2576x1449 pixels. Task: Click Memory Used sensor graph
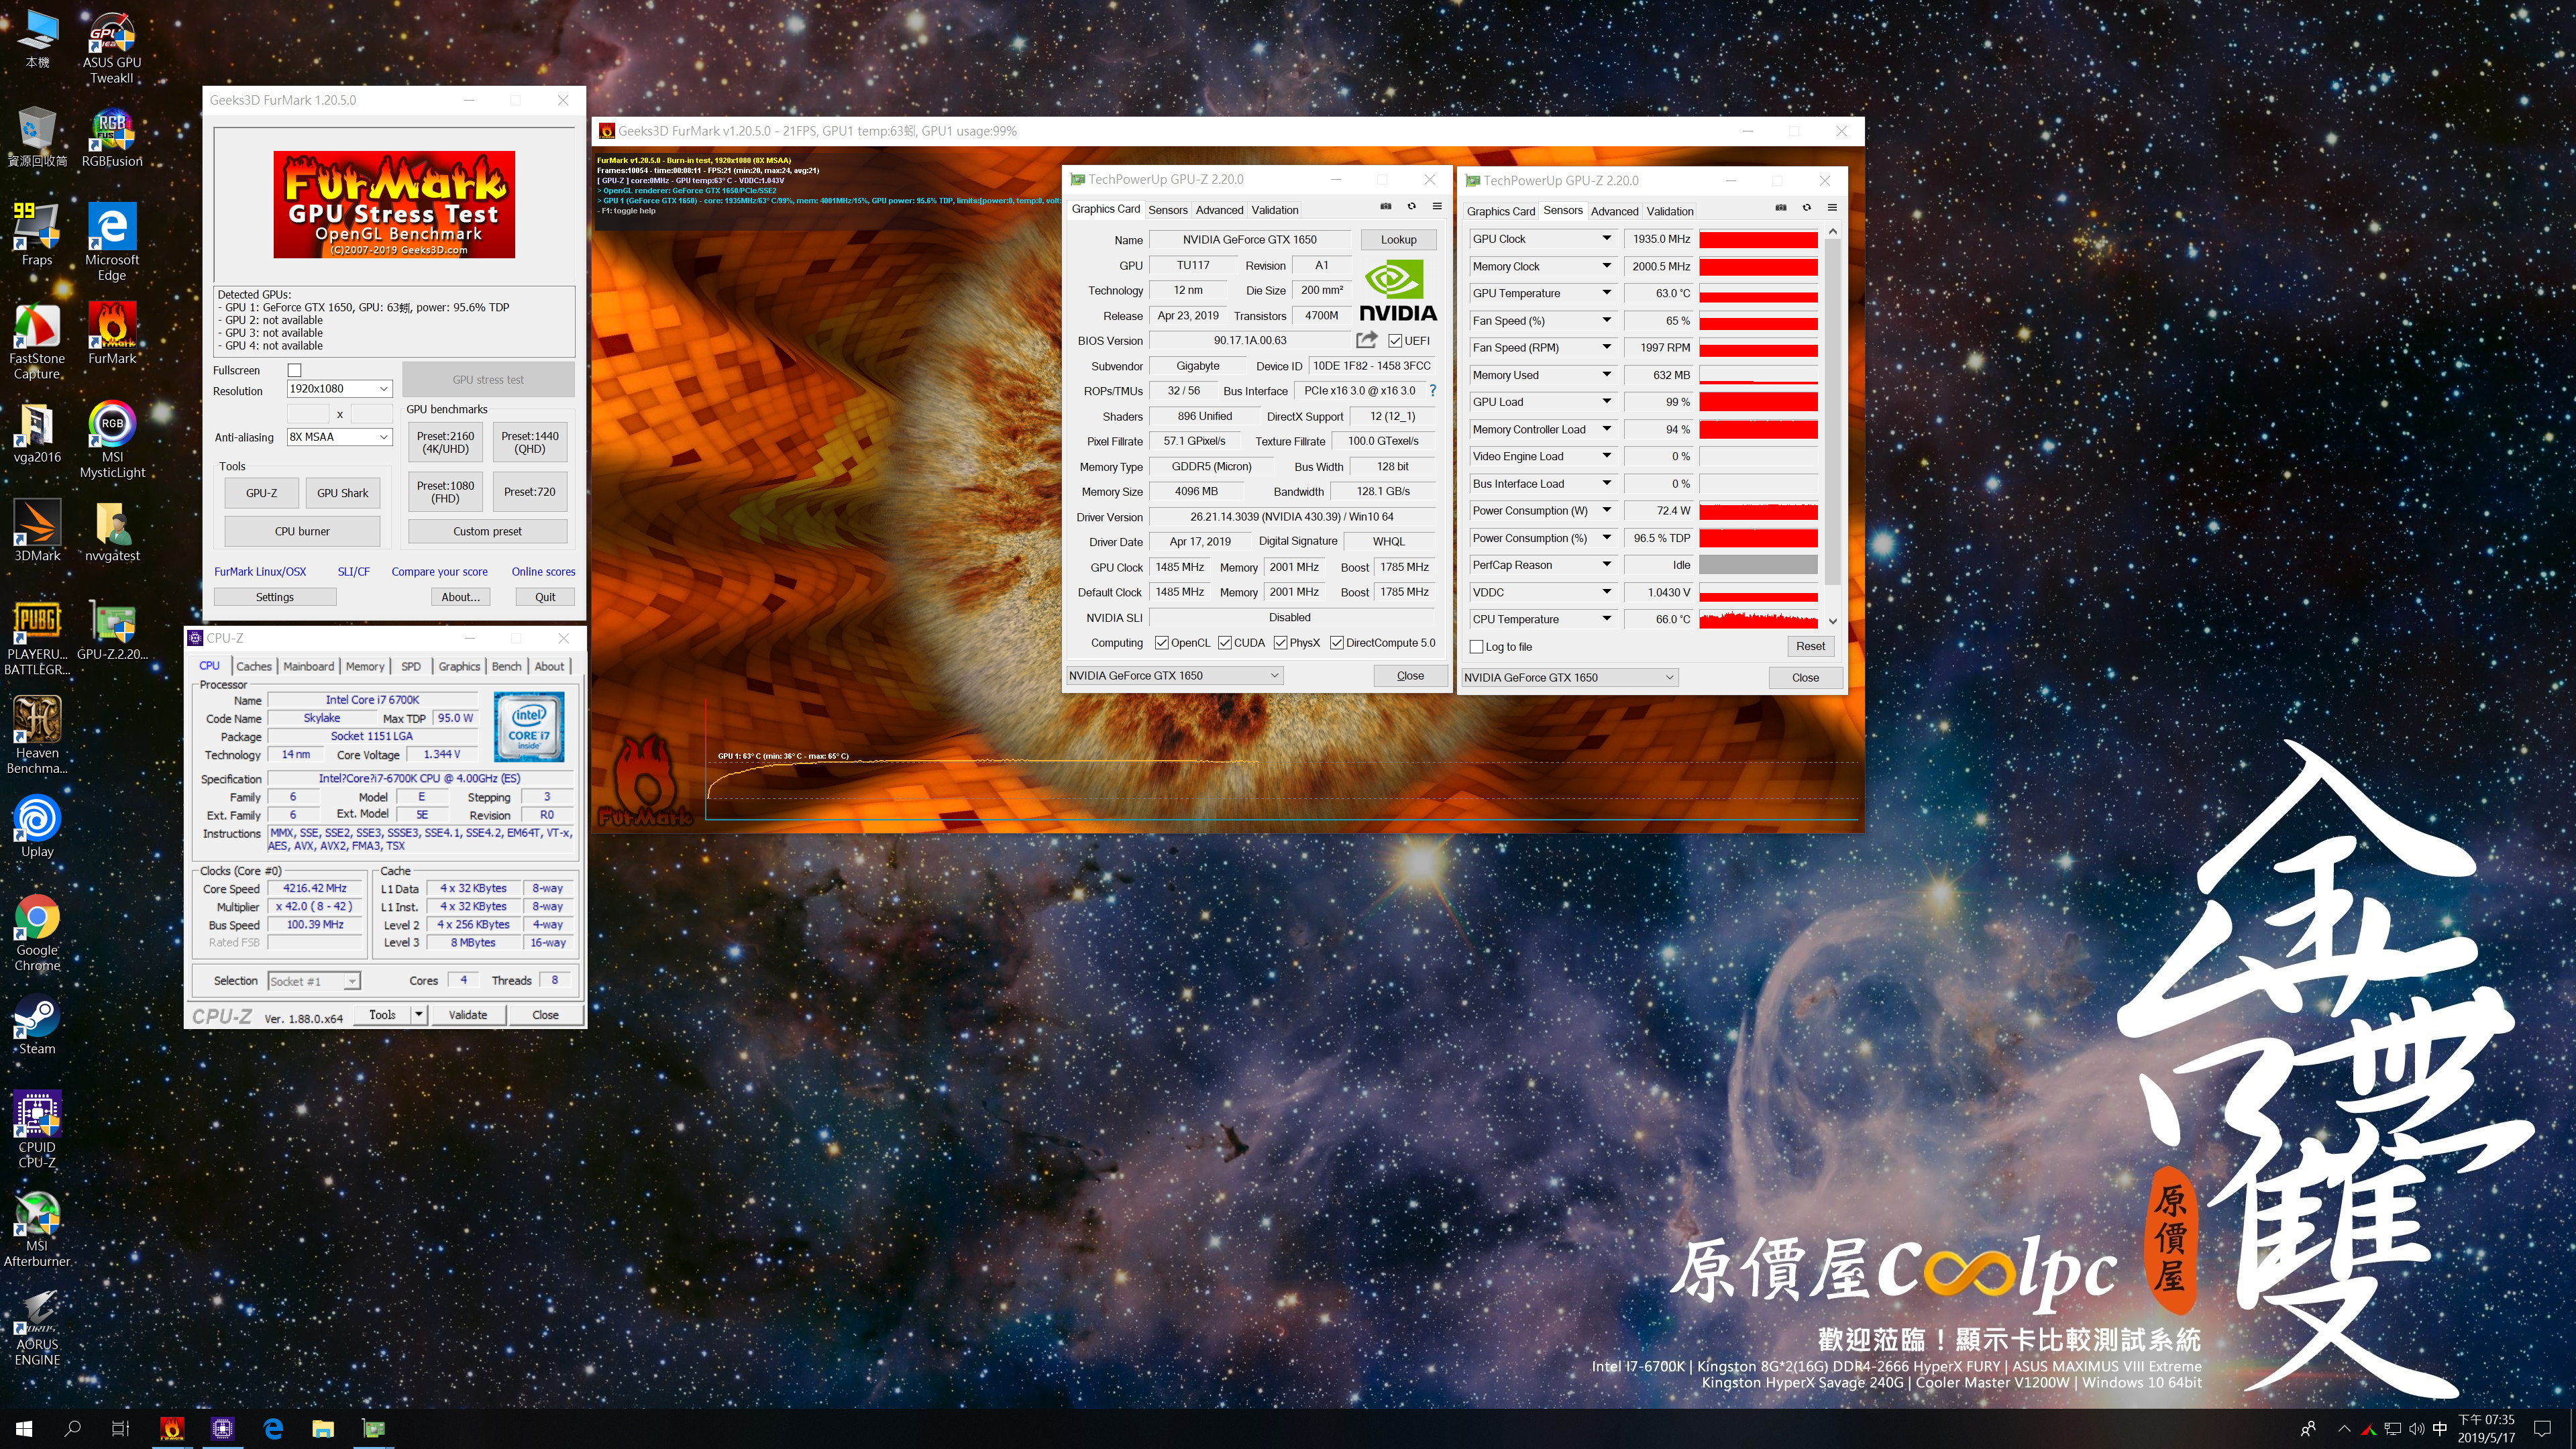click(1758, 375)
